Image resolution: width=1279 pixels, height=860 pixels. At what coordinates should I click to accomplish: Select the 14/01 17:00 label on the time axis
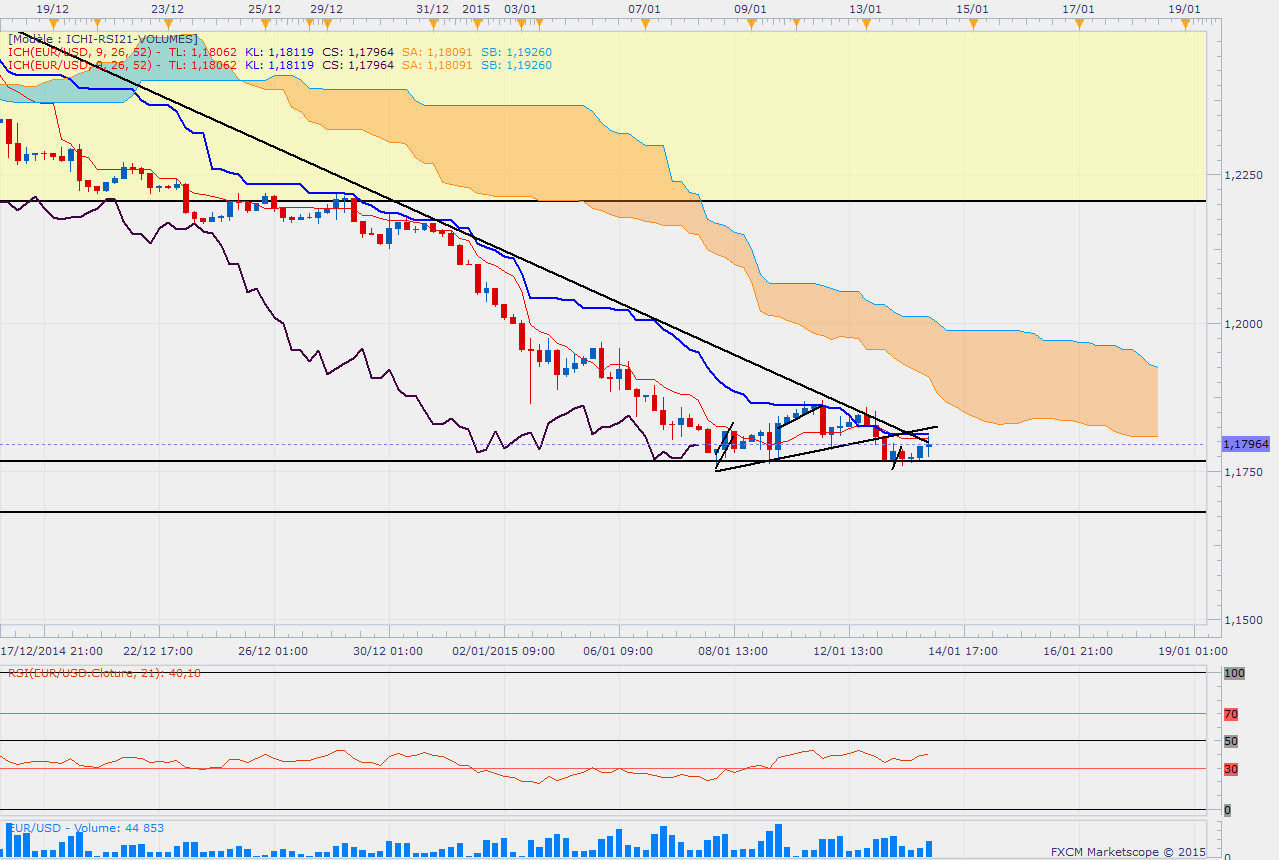click(962, 650)
